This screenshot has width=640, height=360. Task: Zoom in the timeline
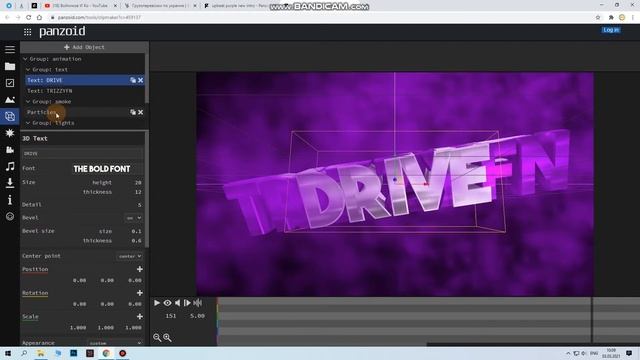point(167,338)
